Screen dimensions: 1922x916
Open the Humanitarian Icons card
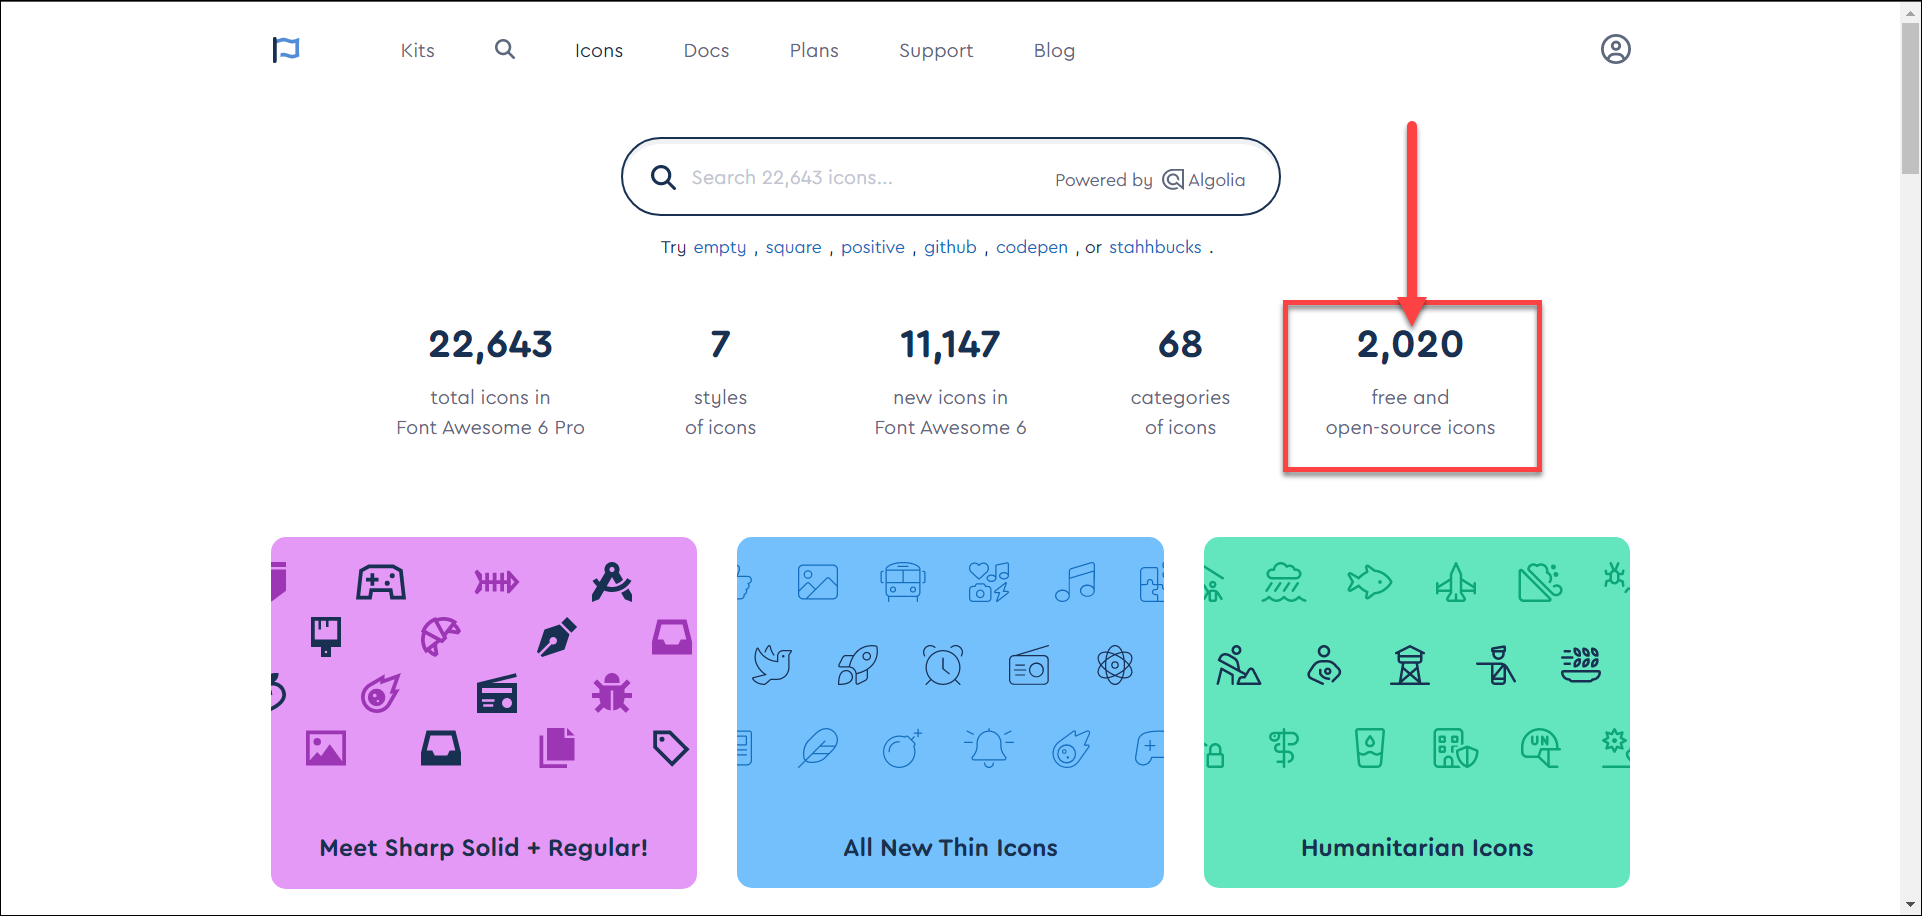pos(1416,712)
